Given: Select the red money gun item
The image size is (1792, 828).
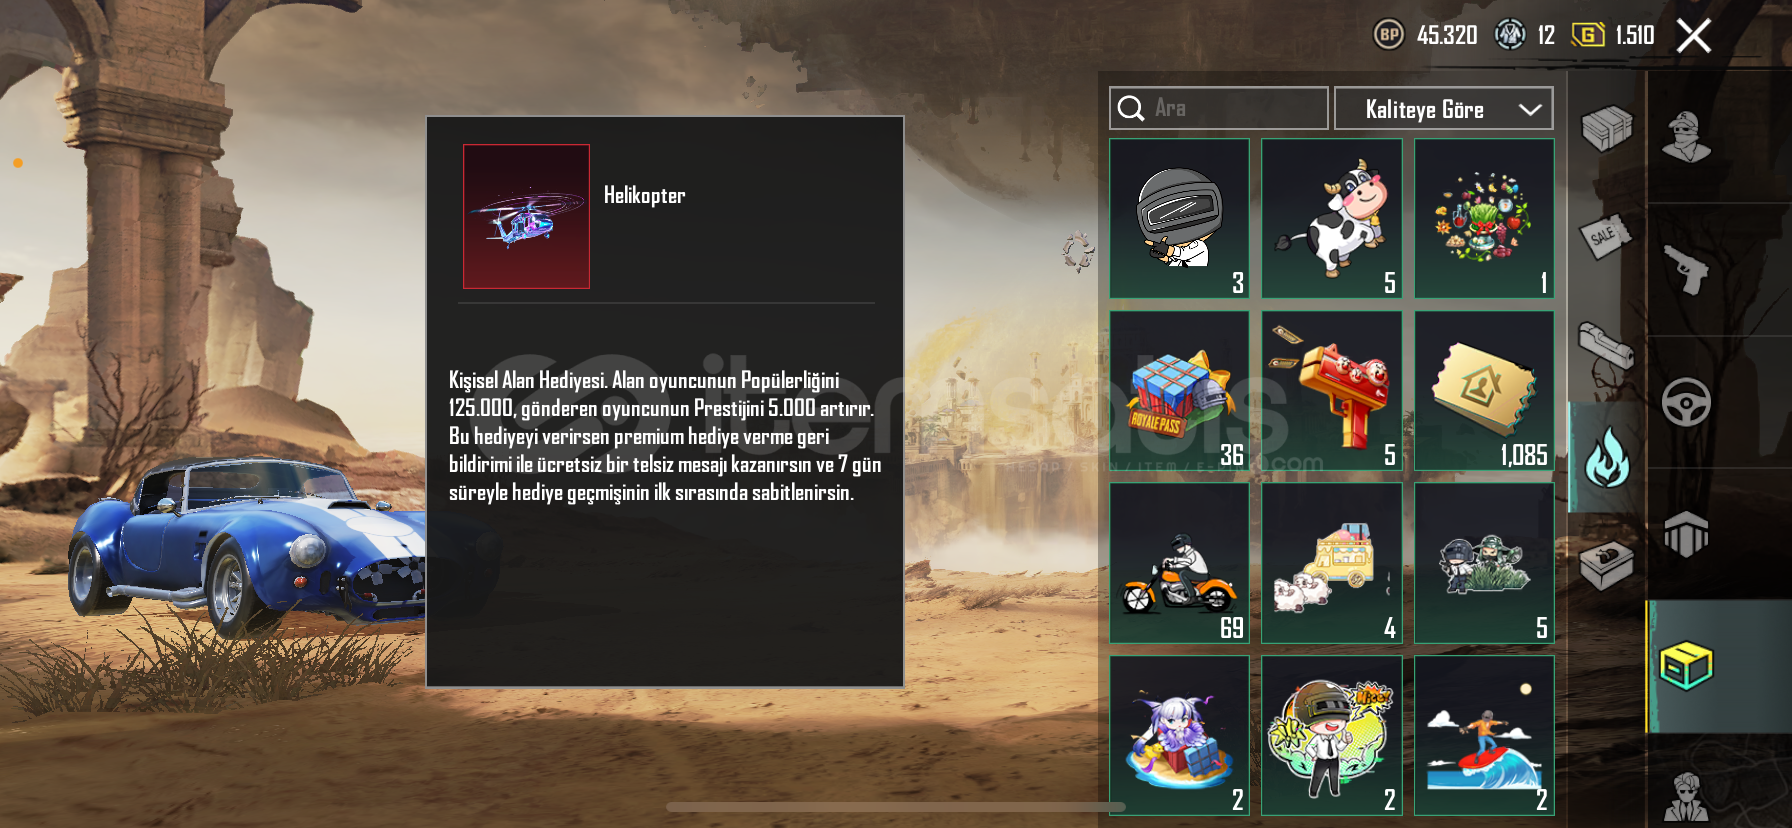Looking at the screenshot, I should point(1332,391).
